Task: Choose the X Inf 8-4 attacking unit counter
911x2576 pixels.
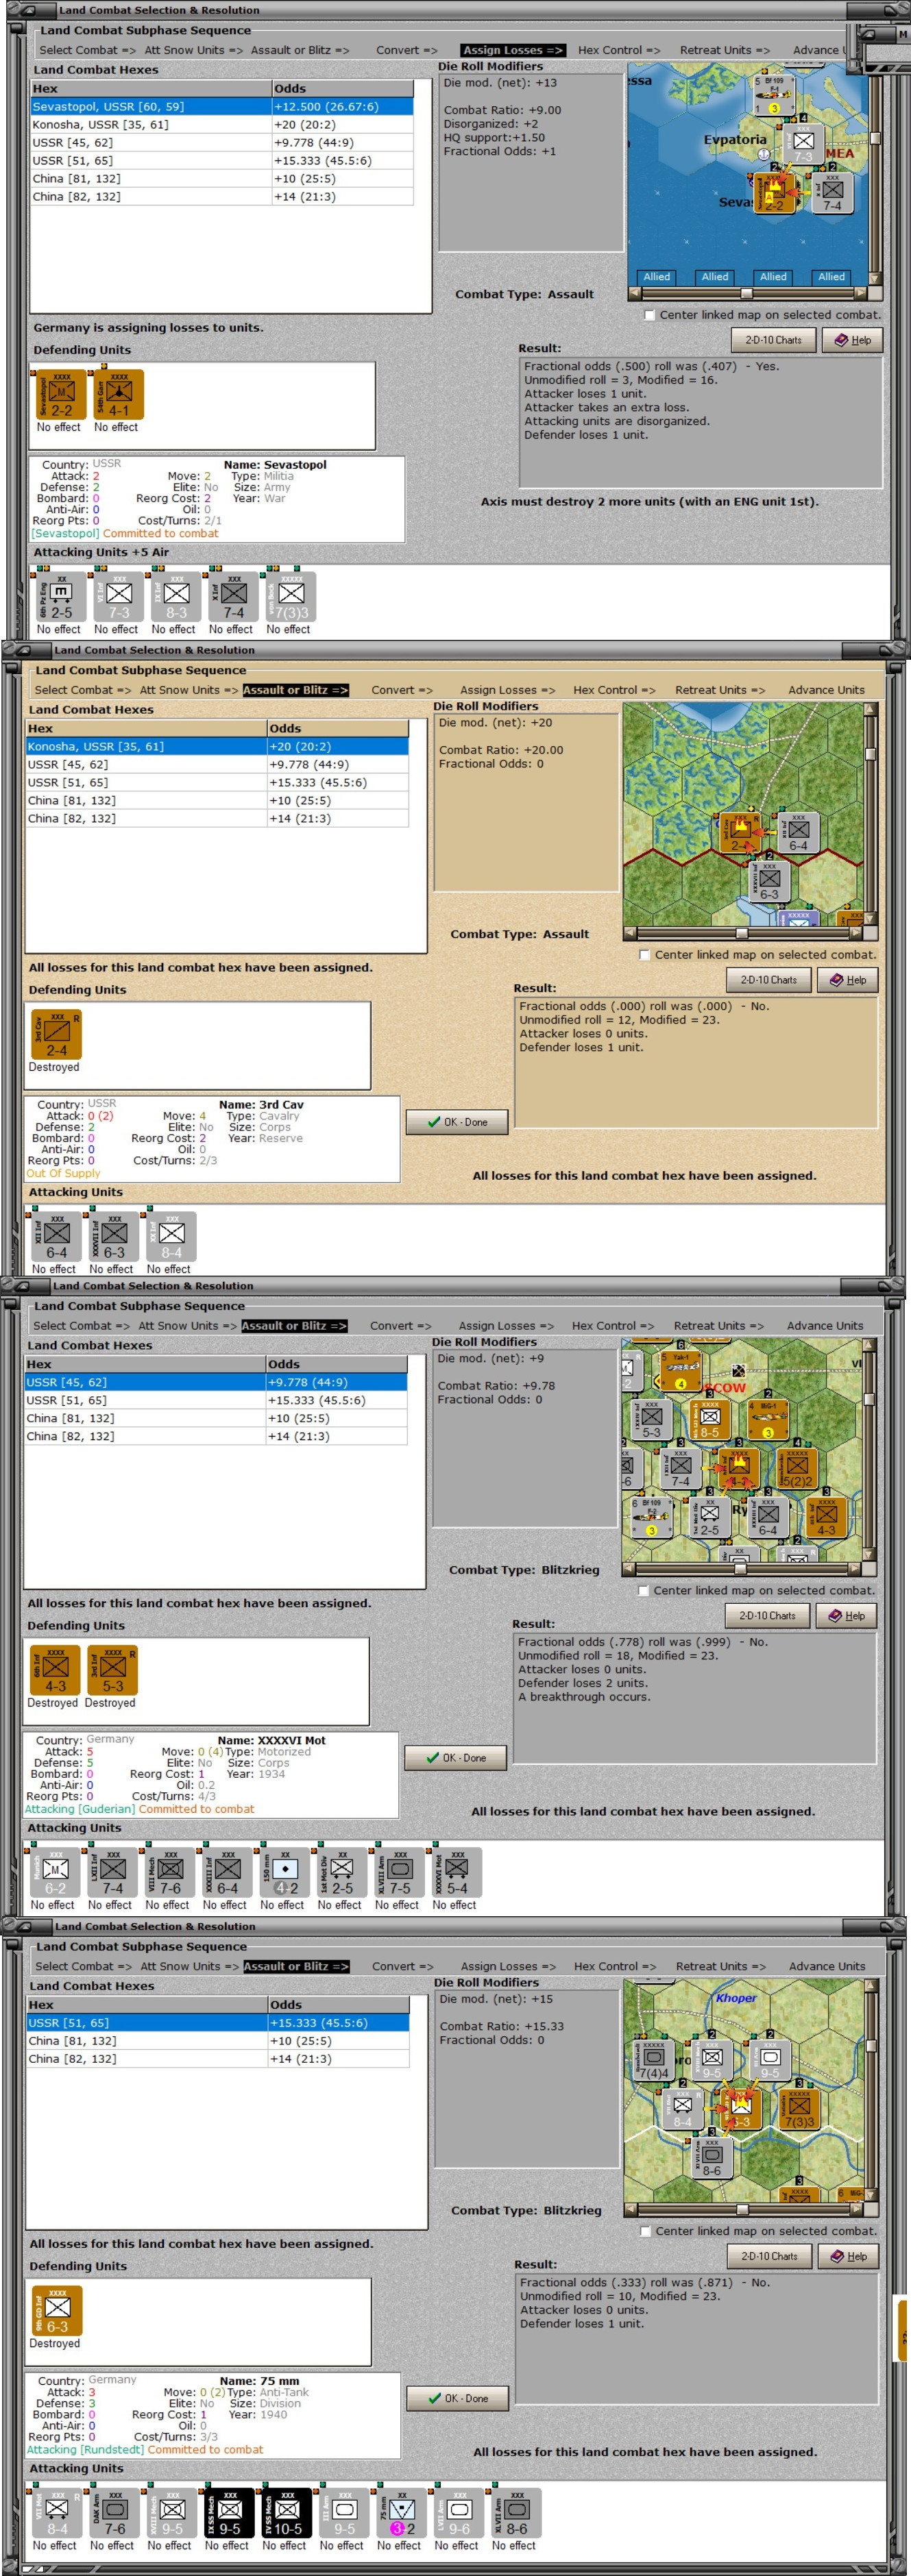Action: pos(172,1237)
